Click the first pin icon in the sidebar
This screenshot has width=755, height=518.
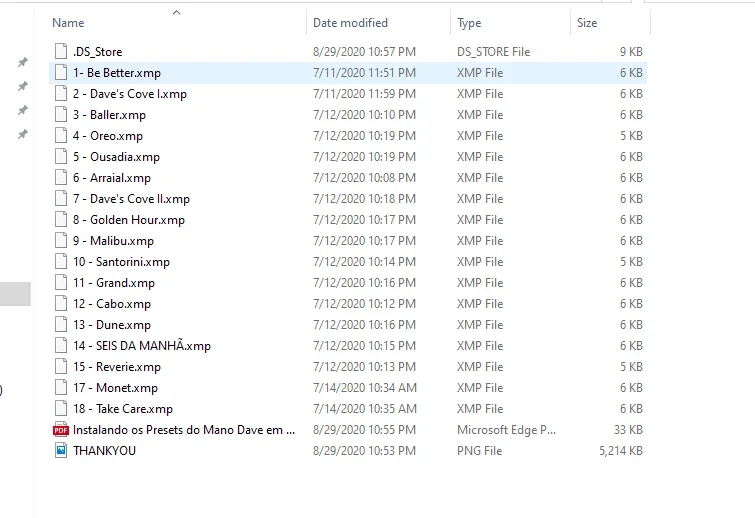coord(23,62)
